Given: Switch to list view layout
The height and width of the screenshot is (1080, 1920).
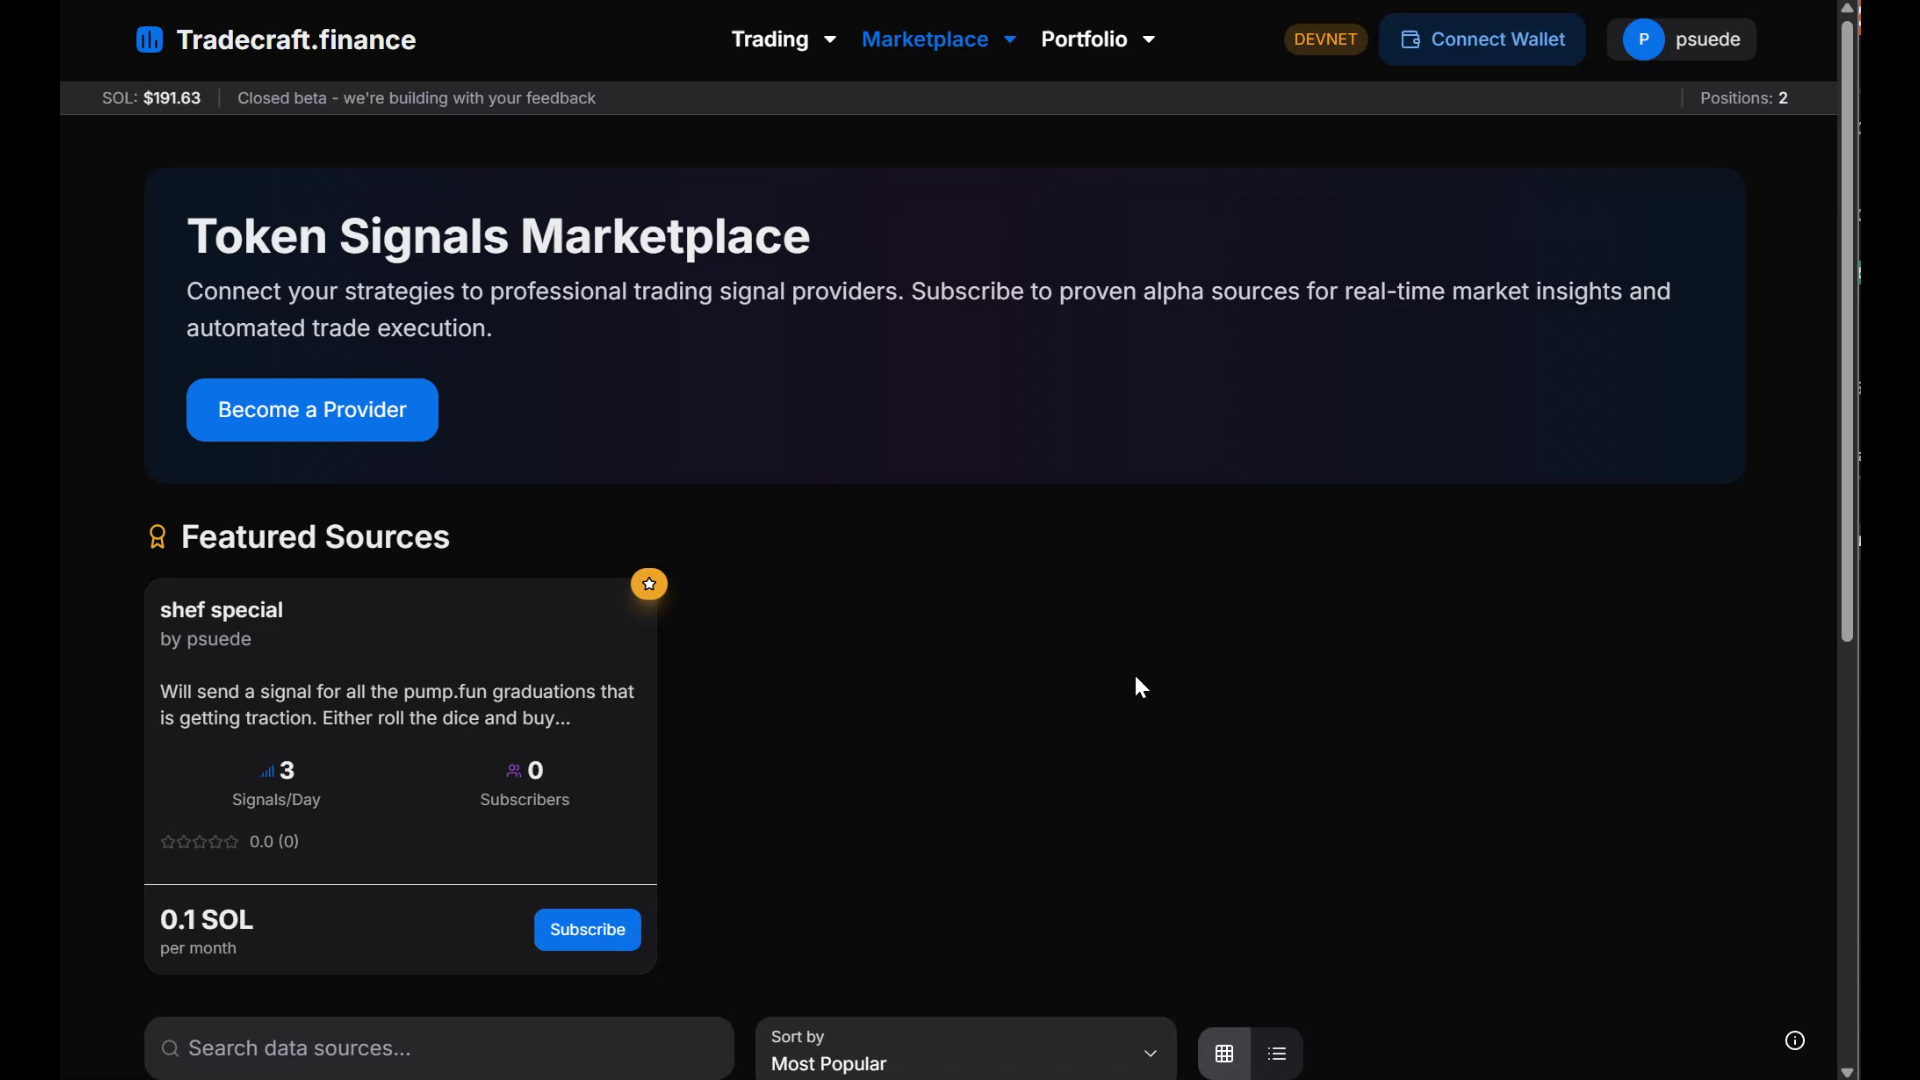Looking at the screenshot, I should 1277,1053.
